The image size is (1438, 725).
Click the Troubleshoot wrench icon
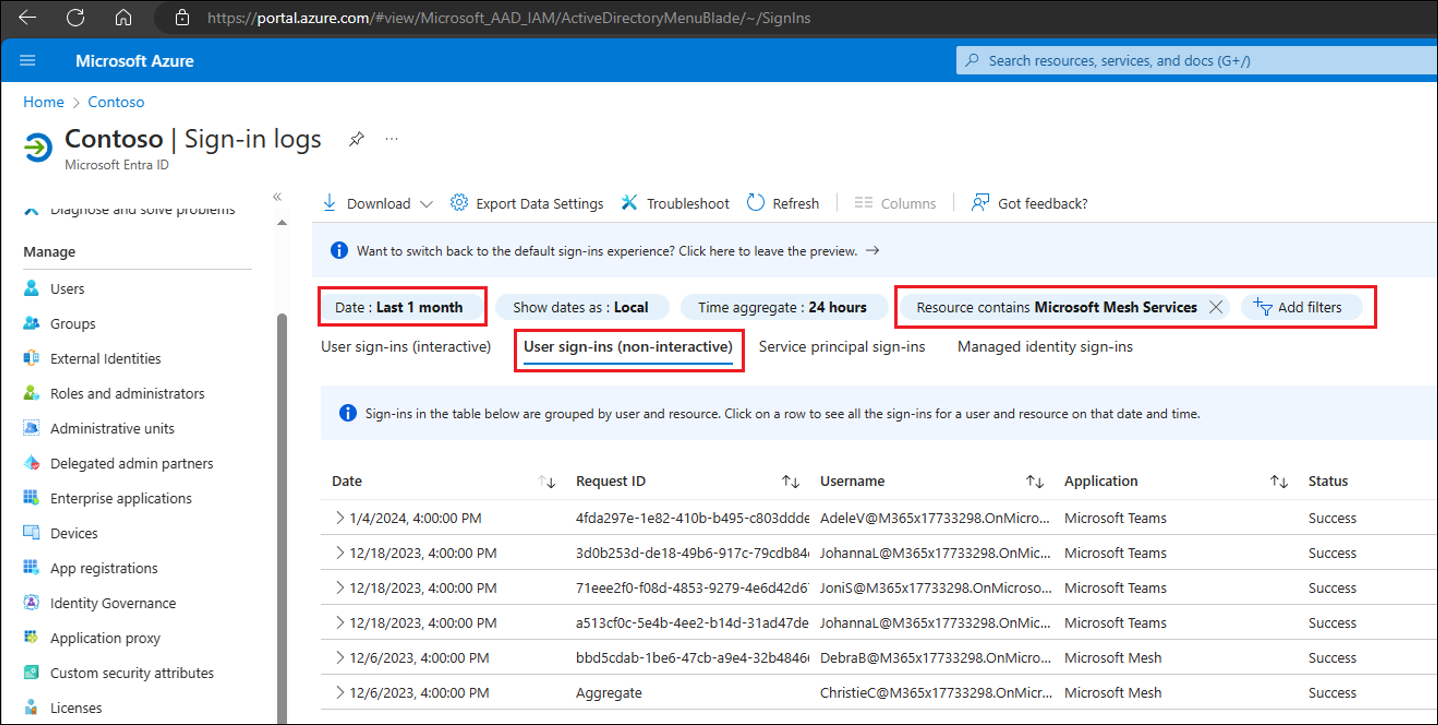629,203
